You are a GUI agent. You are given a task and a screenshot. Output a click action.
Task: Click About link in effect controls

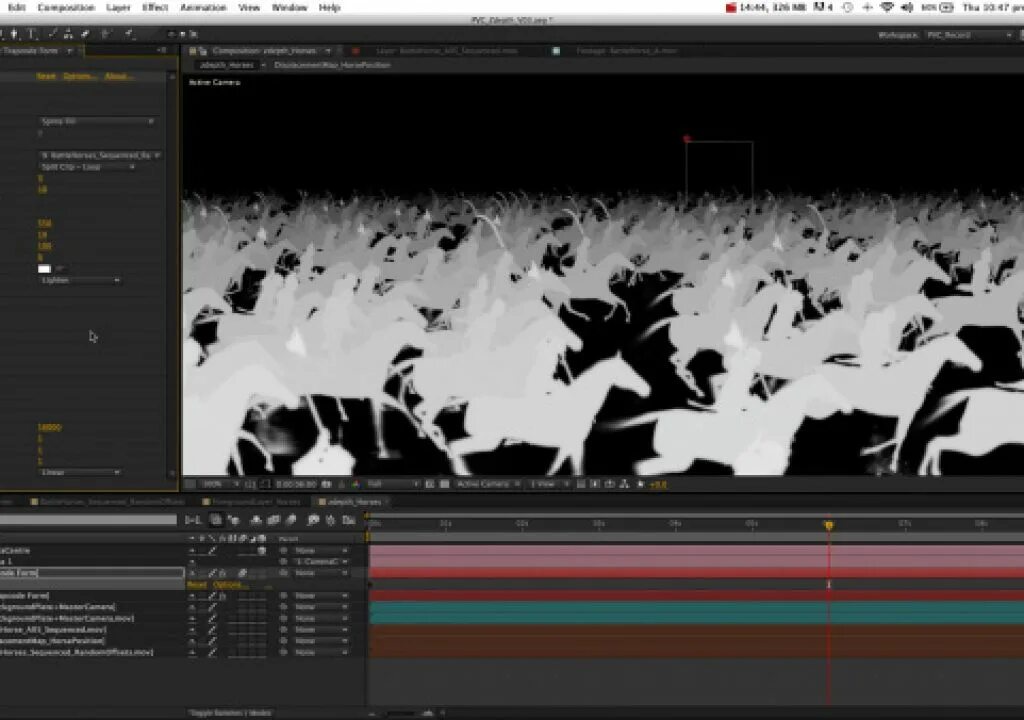tap(119, 76)
